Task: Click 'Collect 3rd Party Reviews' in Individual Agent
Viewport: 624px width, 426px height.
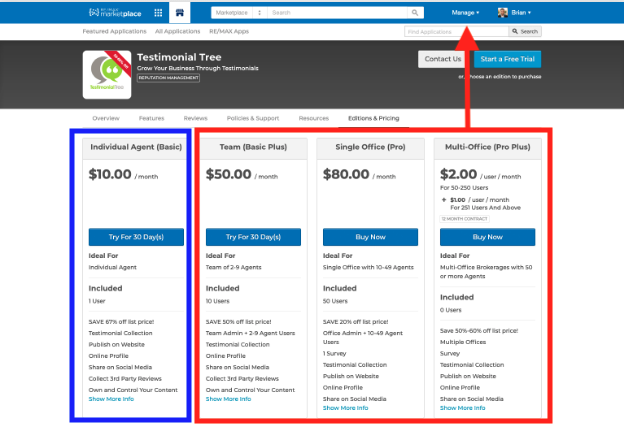Action: pyautogui.click(x=125, y=379)
